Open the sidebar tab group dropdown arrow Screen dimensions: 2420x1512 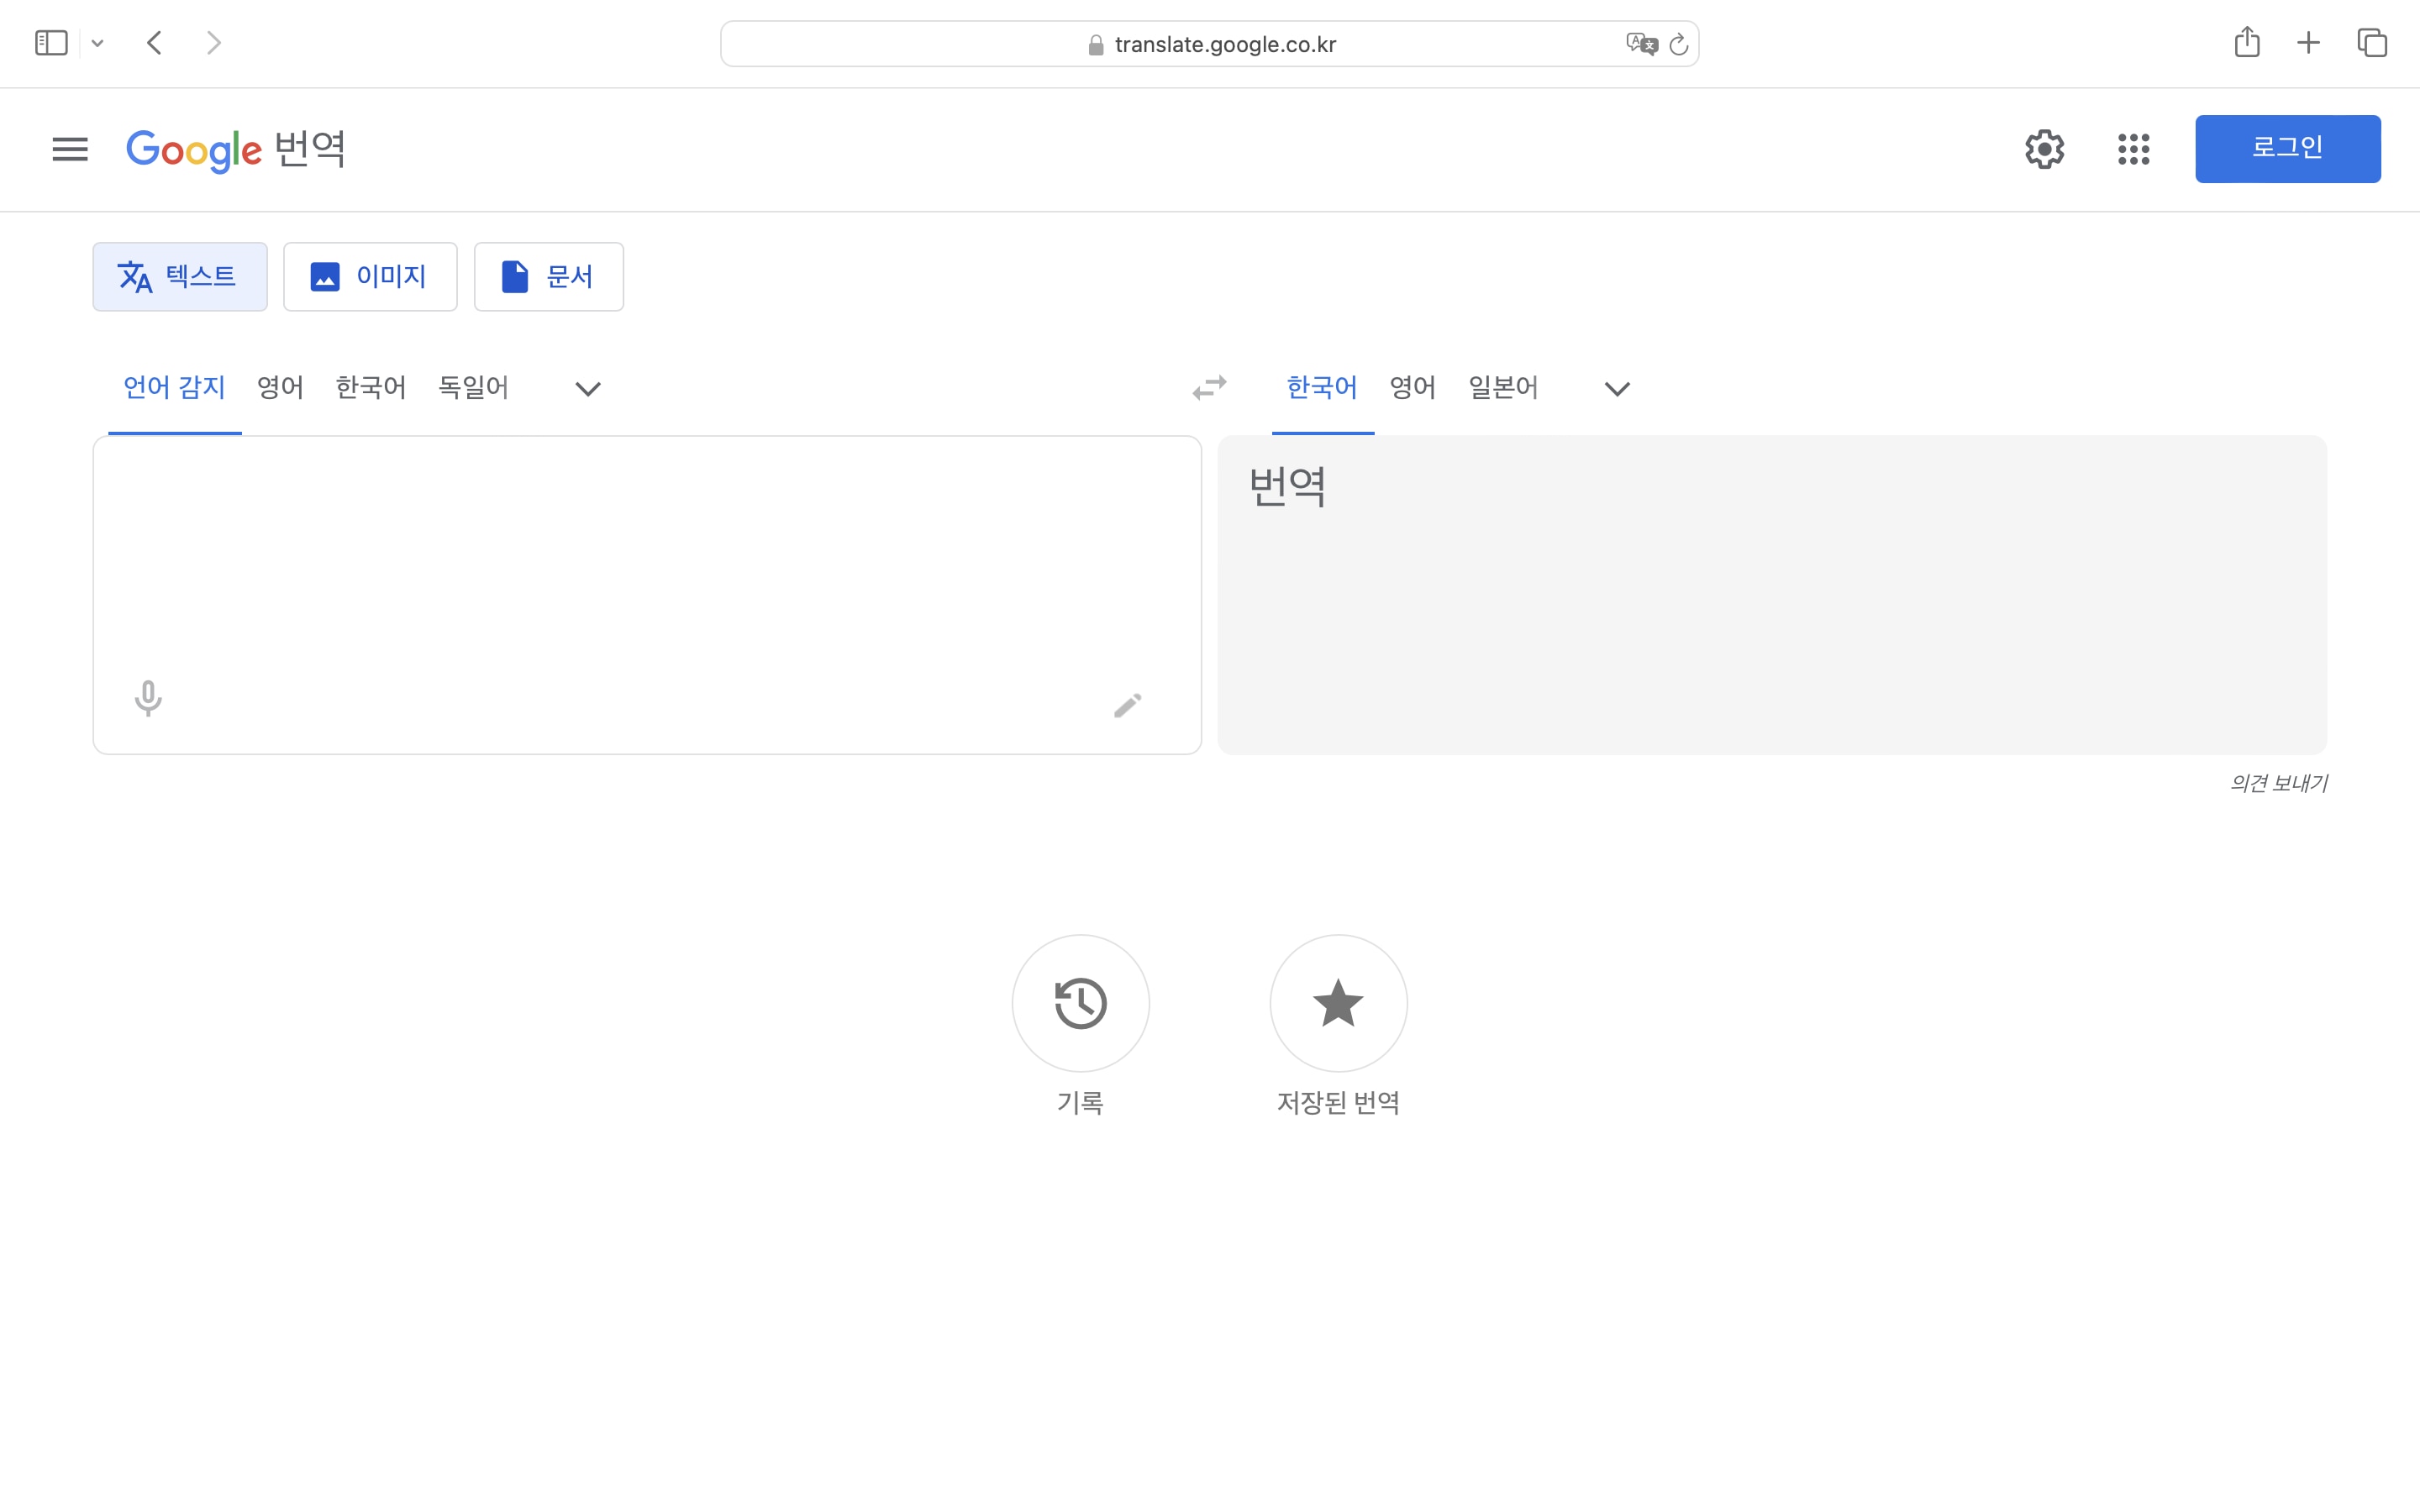(x=97, y=43)
